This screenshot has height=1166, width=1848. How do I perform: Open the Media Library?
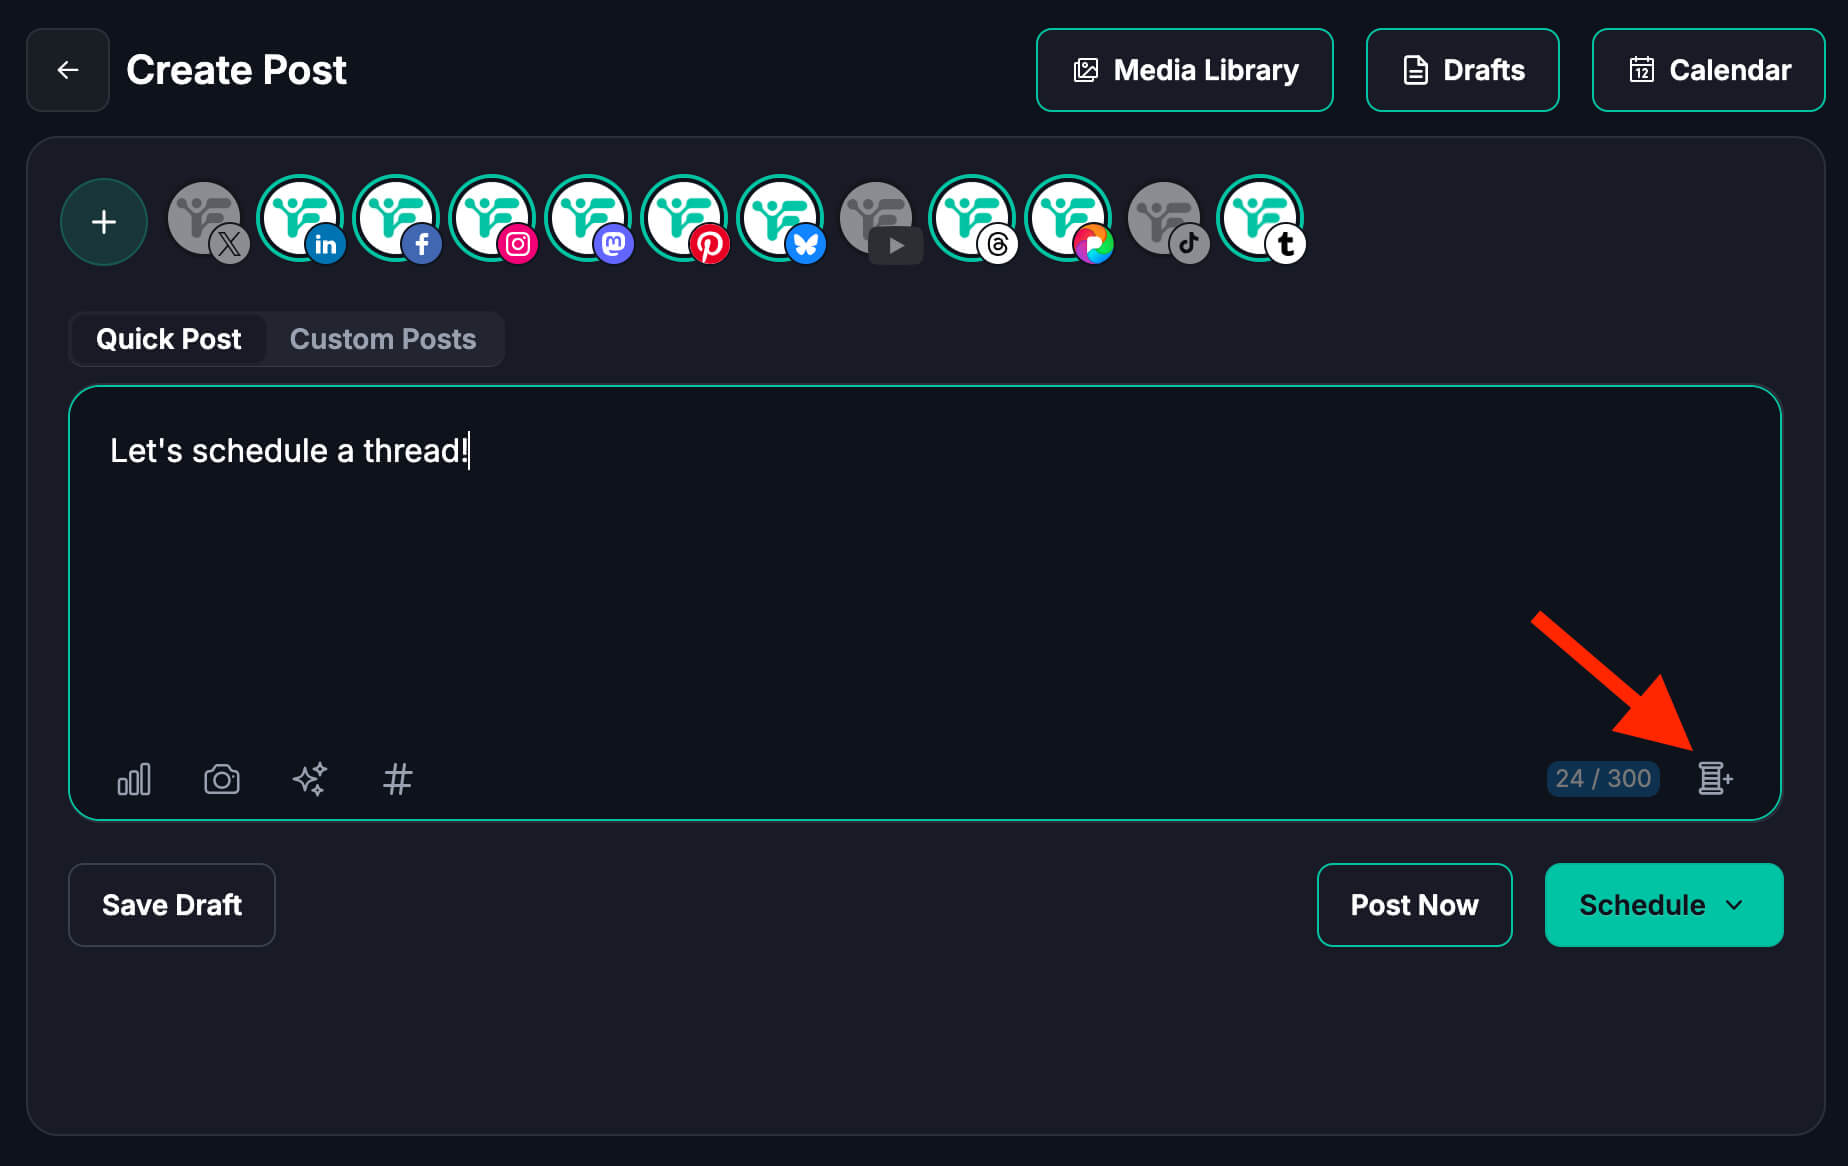point(1184,70)
